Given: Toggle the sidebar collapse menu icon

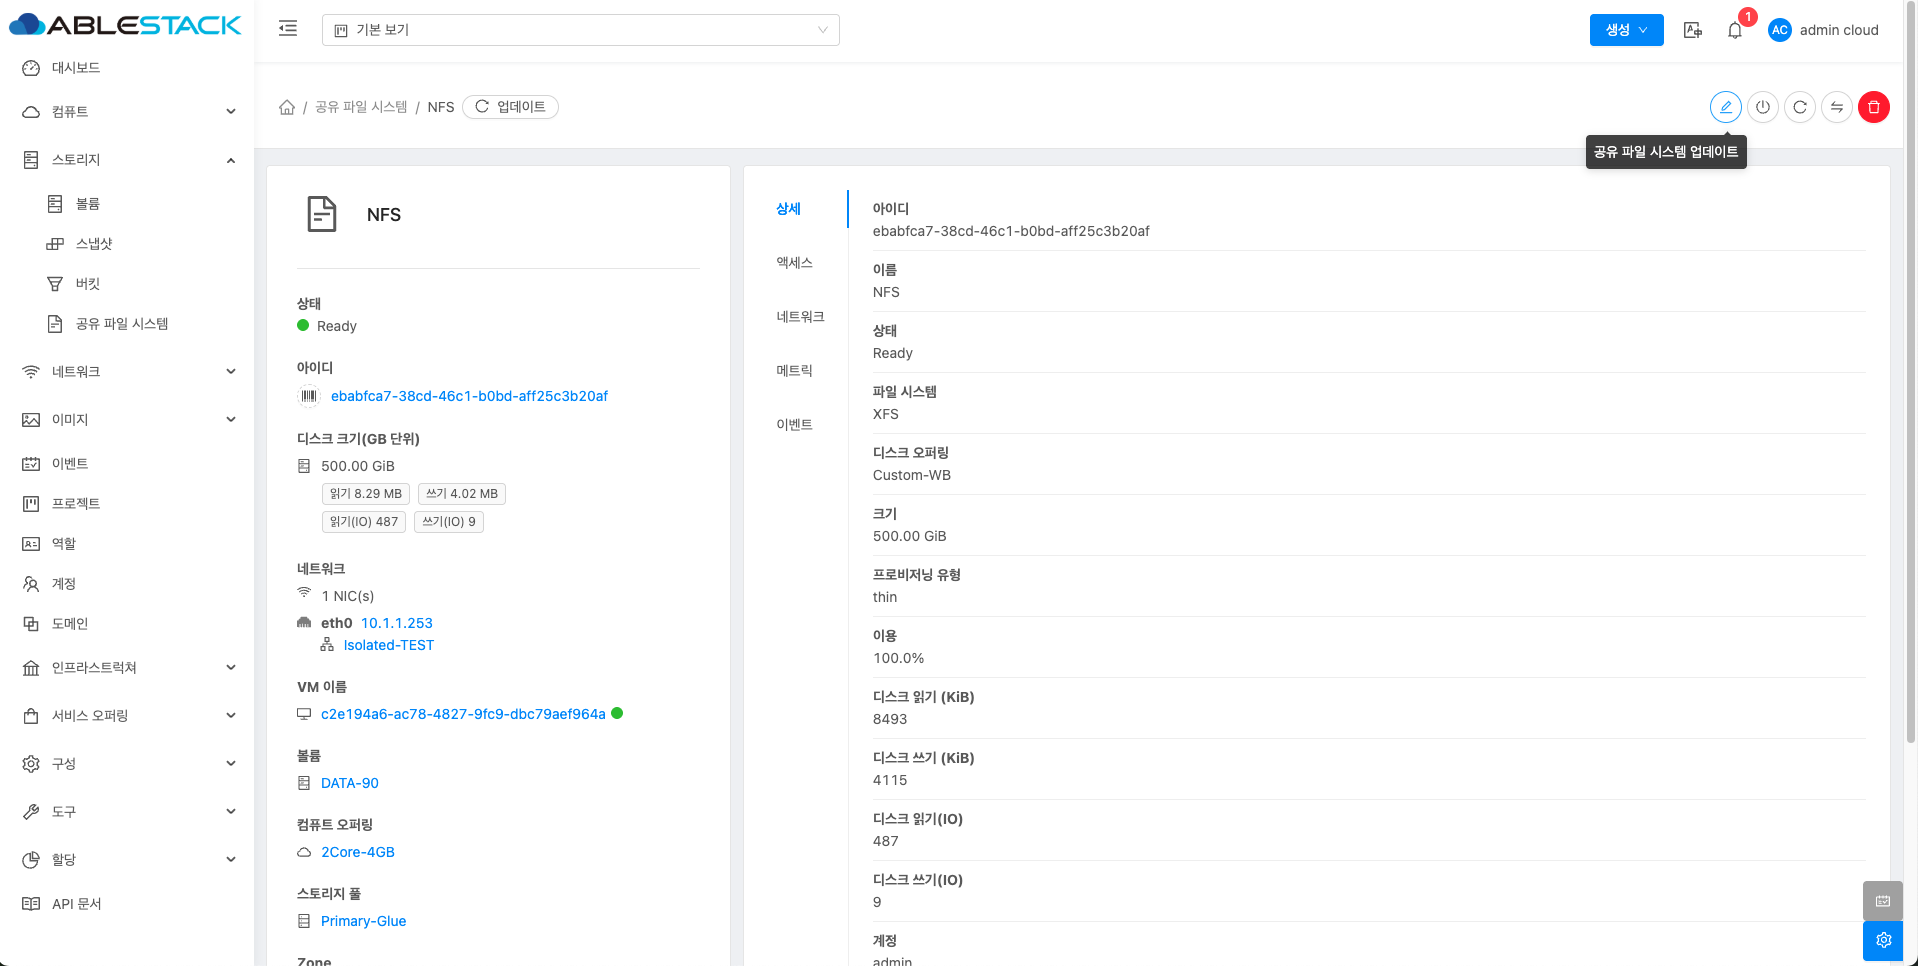Looking at the screenshot, I should point(288,29).
